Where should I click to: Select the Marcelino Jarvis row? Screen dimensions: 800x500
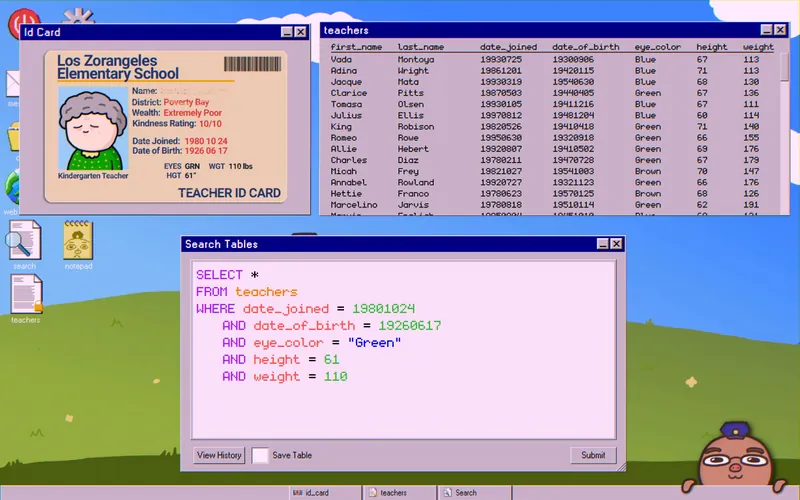552,205
